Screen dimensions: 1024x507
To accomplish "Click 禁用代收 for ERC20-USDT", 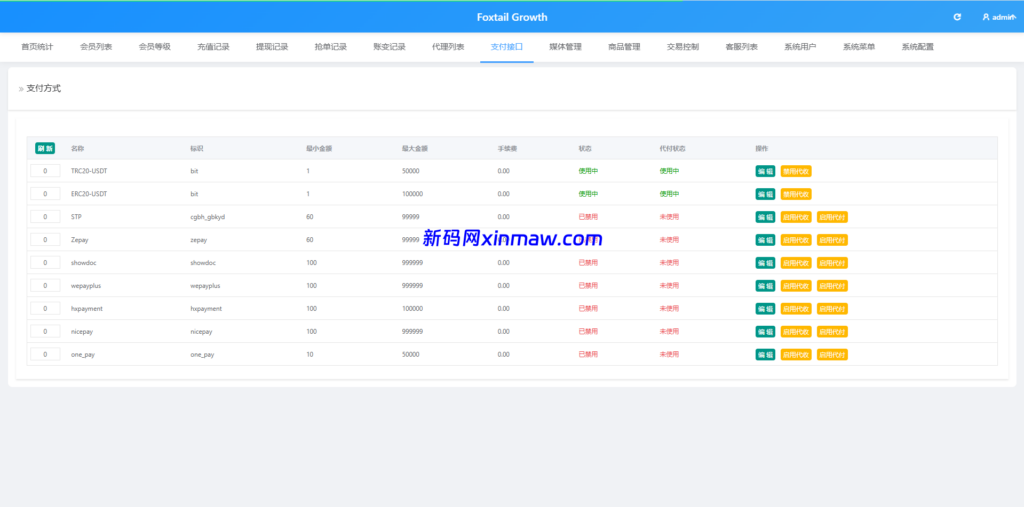I will pyautogui.click(x=796, y=194).
